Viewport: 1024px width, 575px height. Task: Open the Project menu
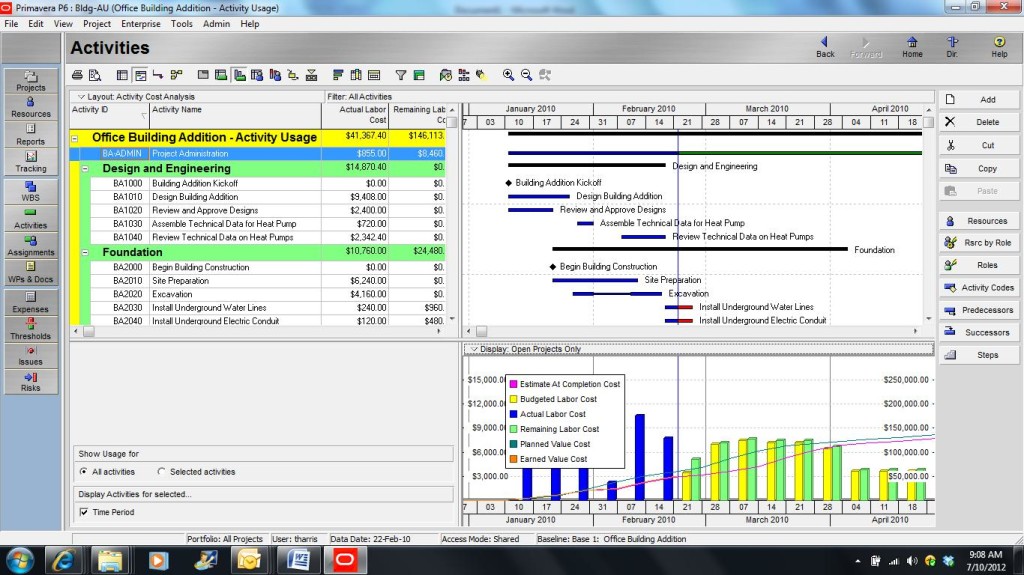[x=97, y=24]
